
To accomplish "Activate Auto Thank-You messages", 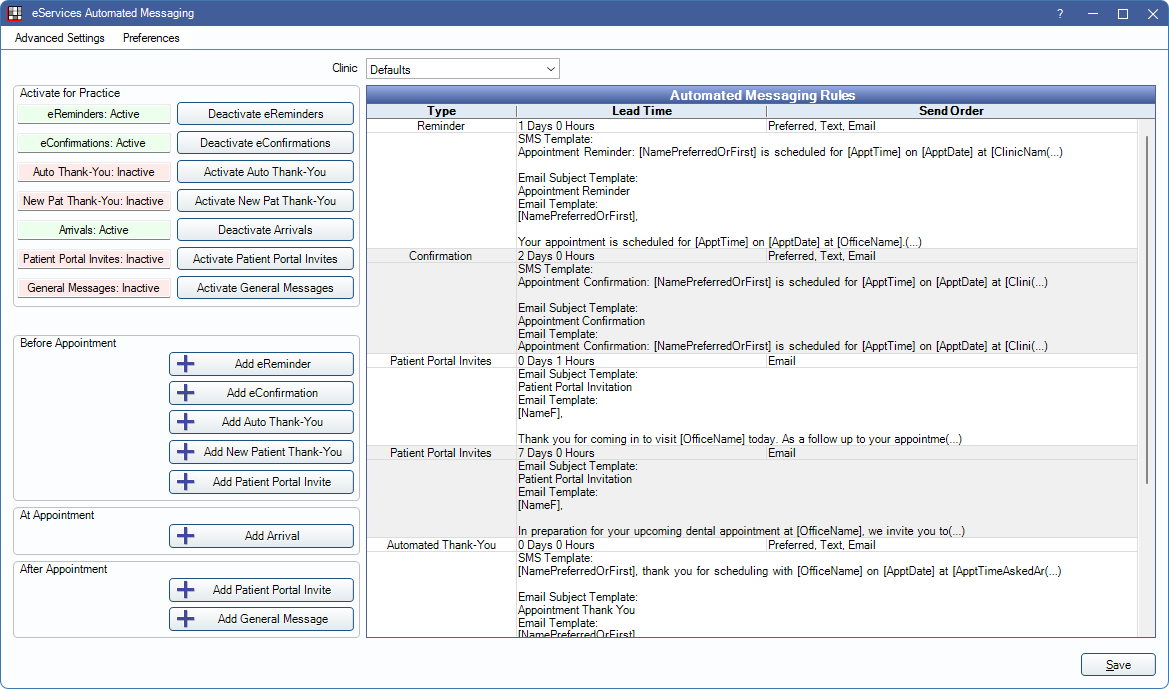I will [x=265, y=172].
